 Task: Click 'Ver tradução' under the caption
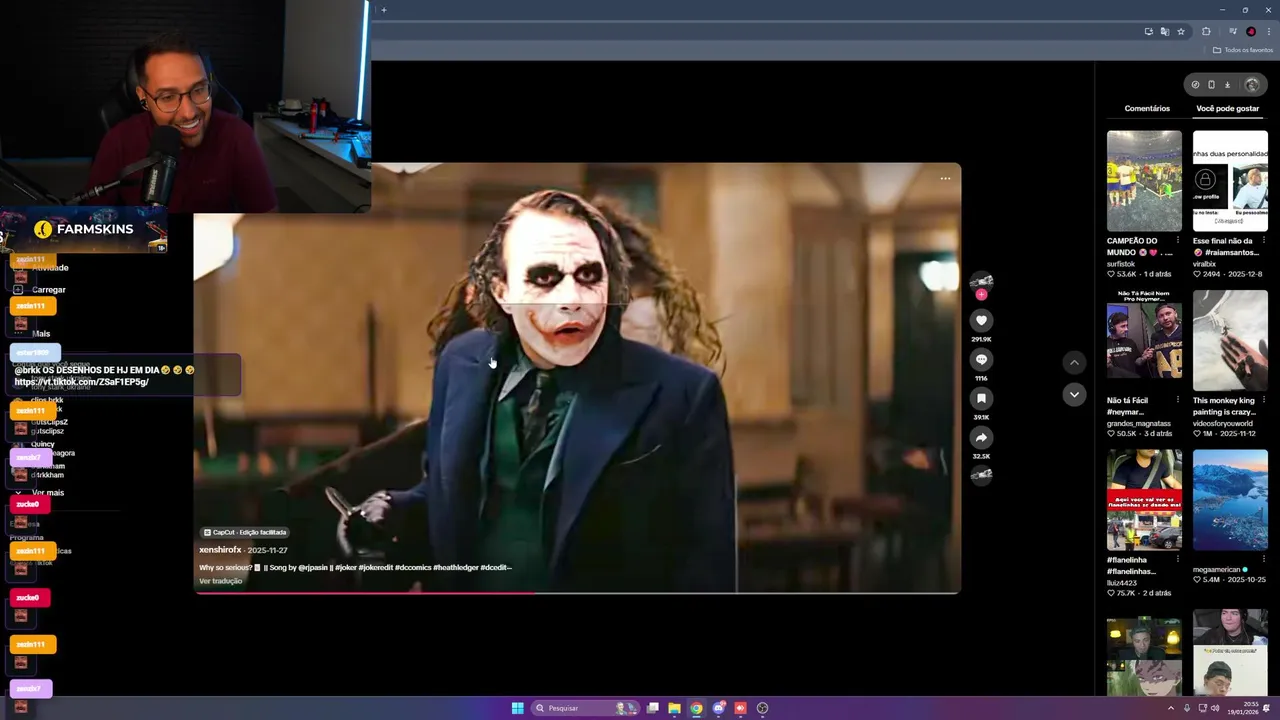click(x=220, y=581)
